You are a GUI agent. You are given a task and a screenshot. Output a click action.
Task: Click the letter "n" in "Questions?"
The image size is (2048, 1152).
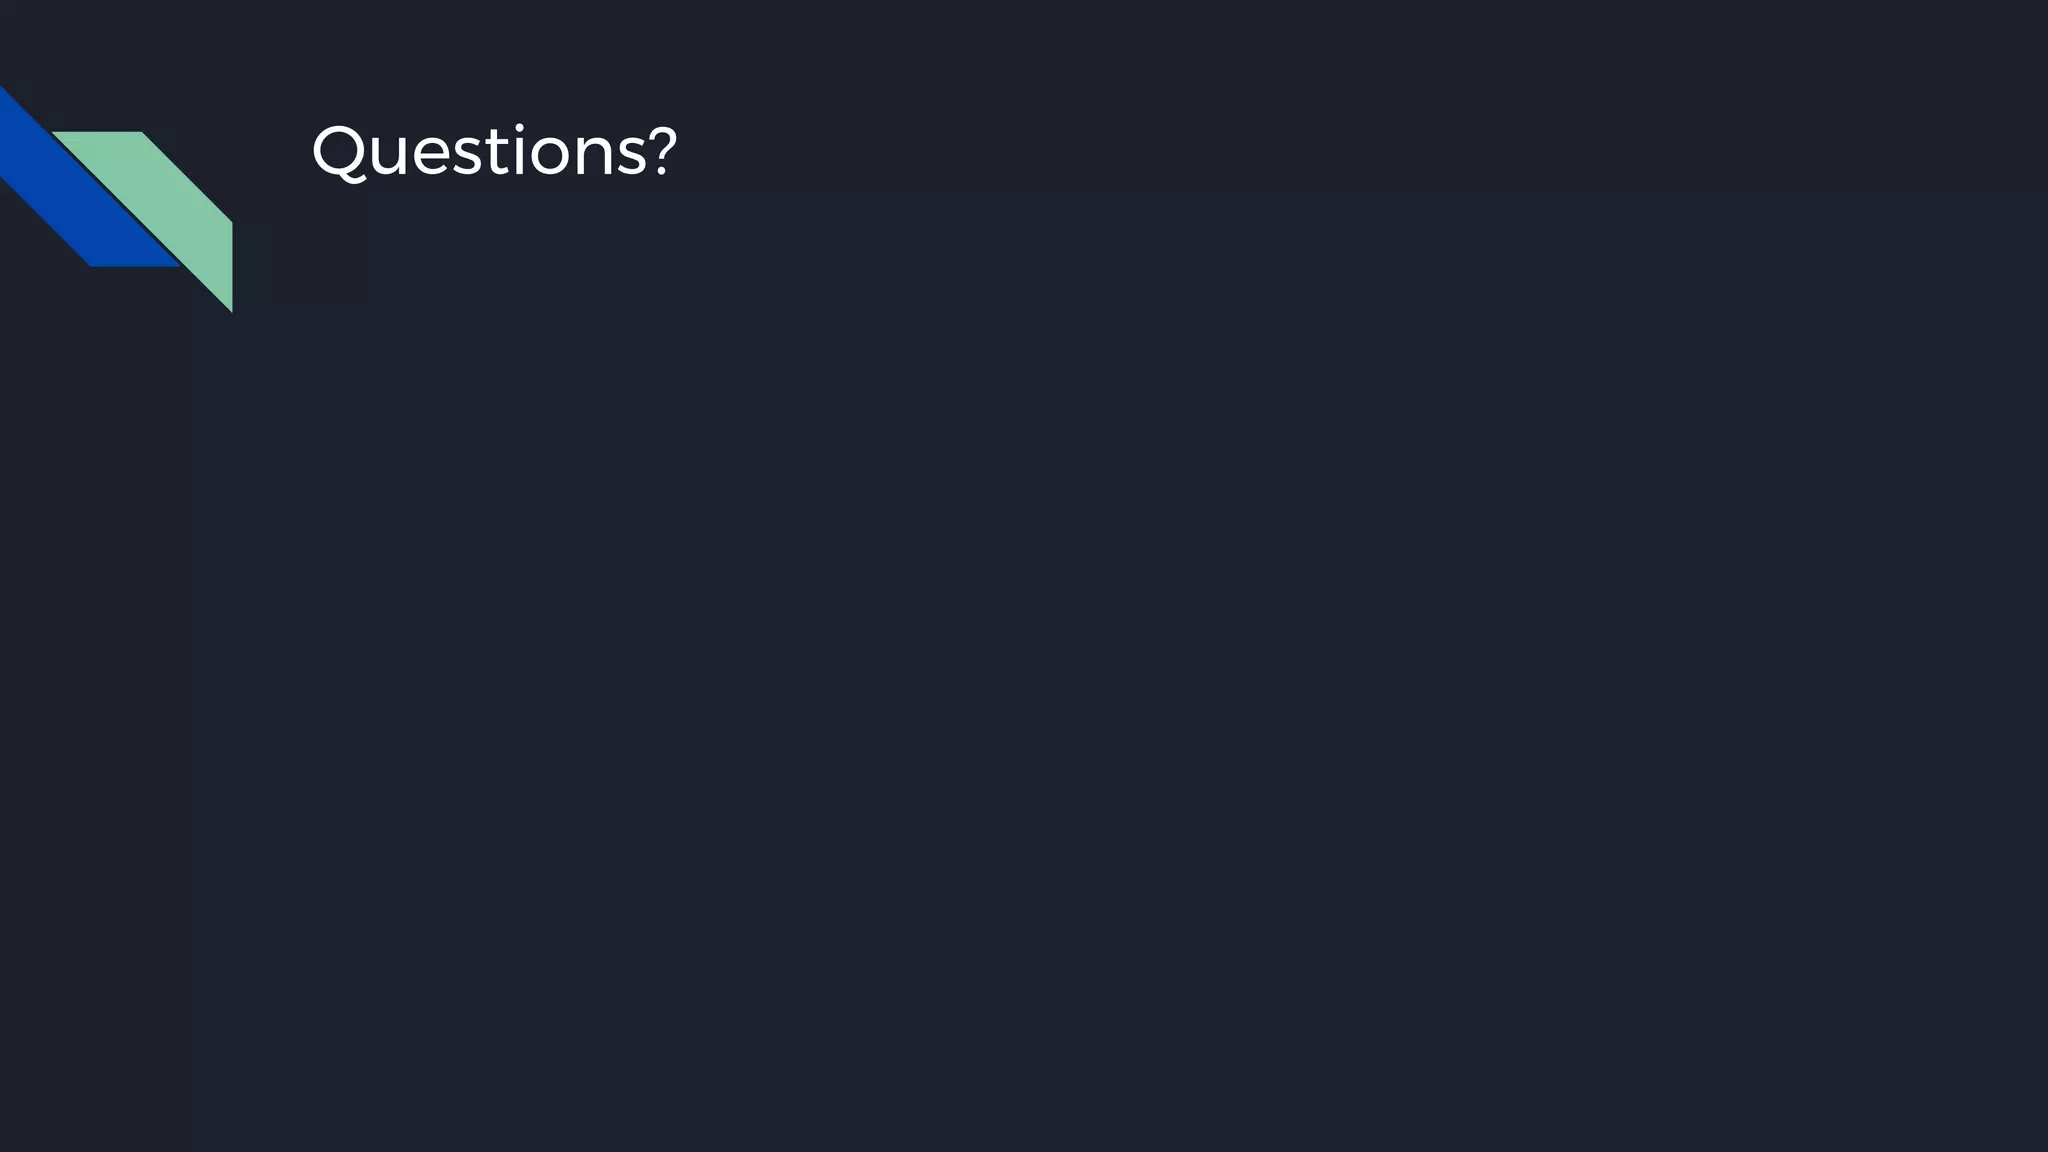(x=597, y=156)
